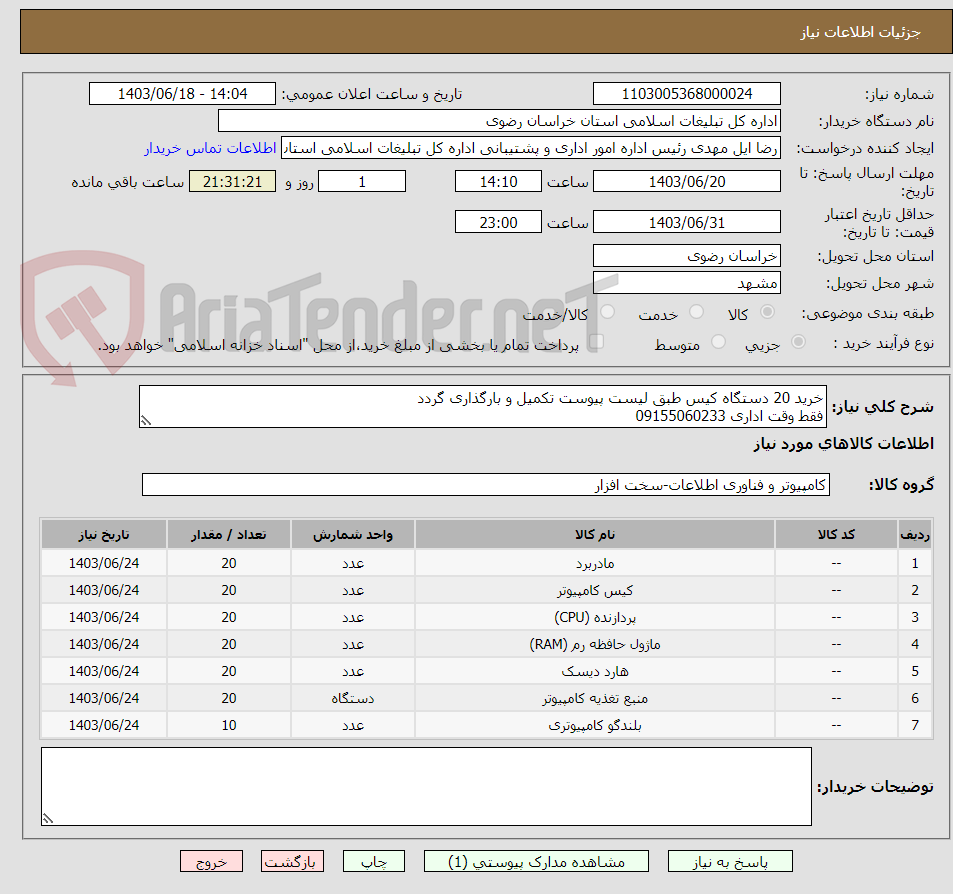
Task: Select the متوسط purchase type radio
Action: coord(718,342)
